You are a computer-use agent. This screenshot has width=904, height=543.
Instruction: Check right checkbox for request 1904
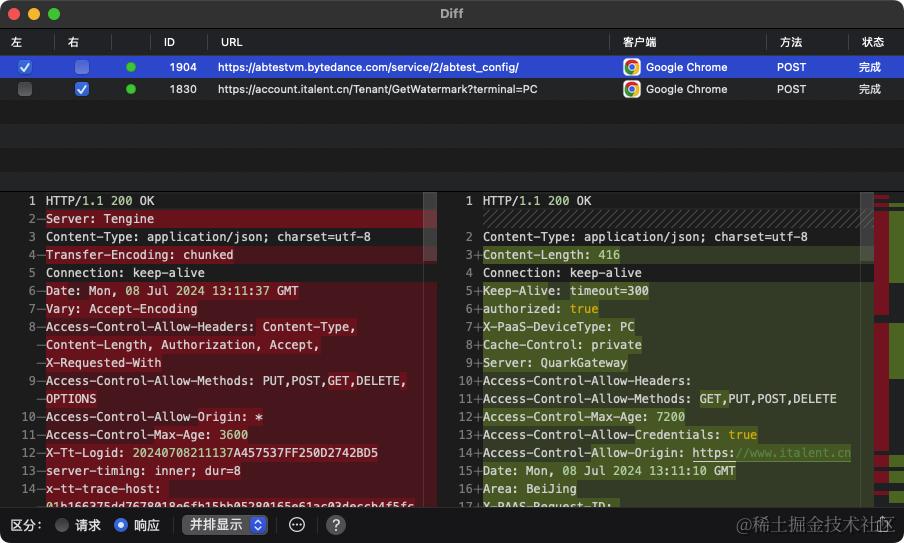click(82, 67)
